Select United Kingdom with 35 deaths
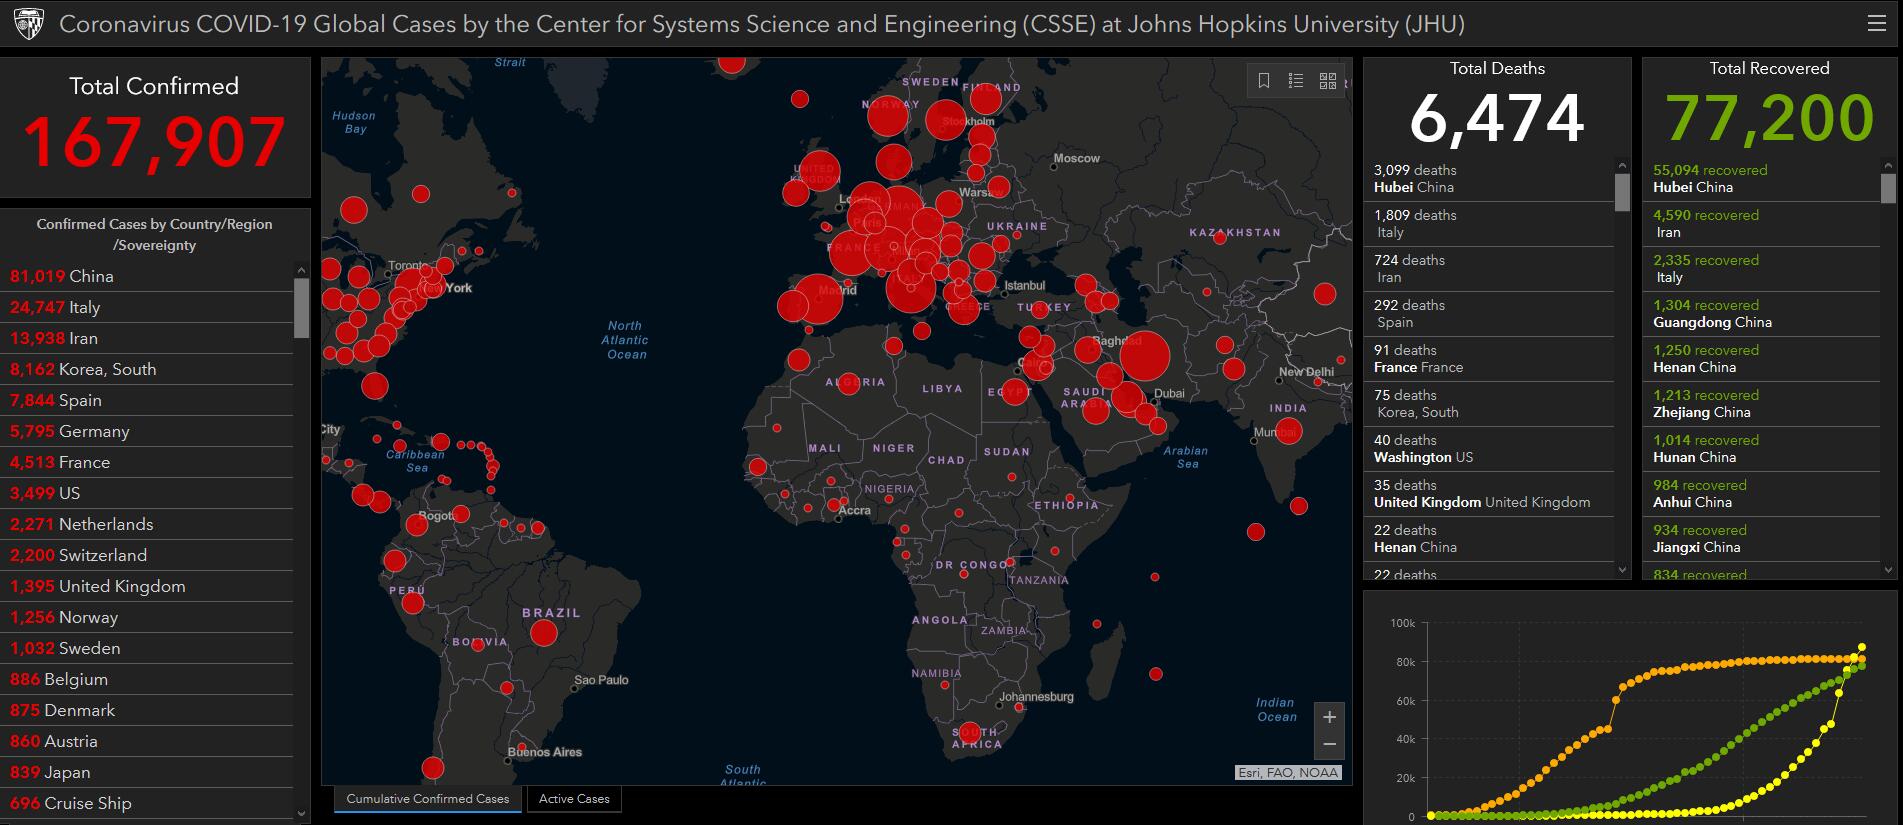This screenshot has height=825, width=1903. click(x=1489, y=494)
